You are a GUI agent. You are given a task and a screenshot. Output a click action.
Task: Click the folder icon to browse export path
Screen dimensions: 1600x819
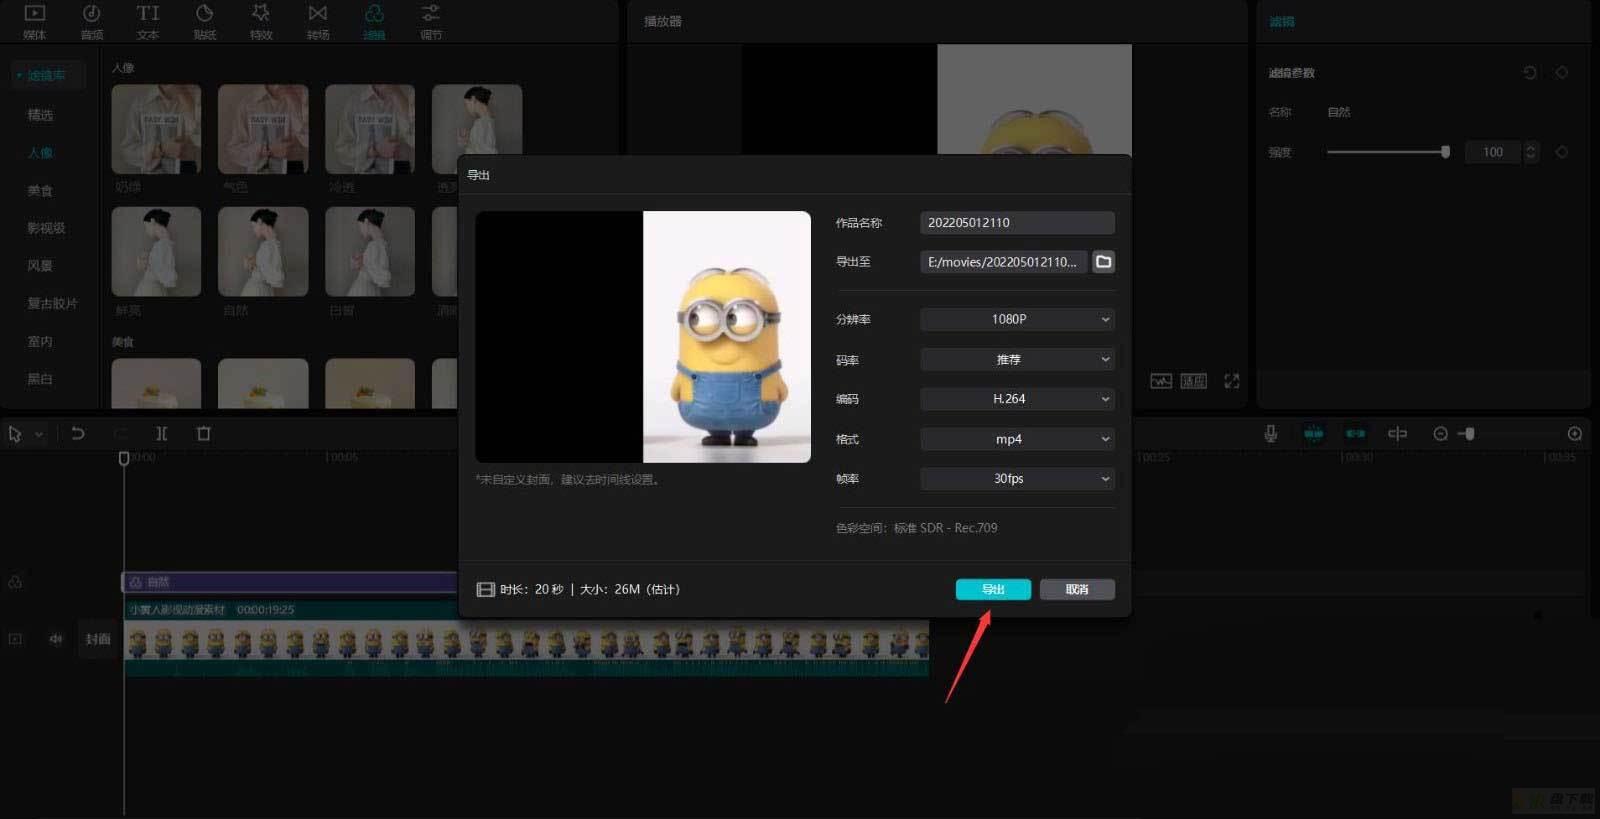[x=1103, y=262]
